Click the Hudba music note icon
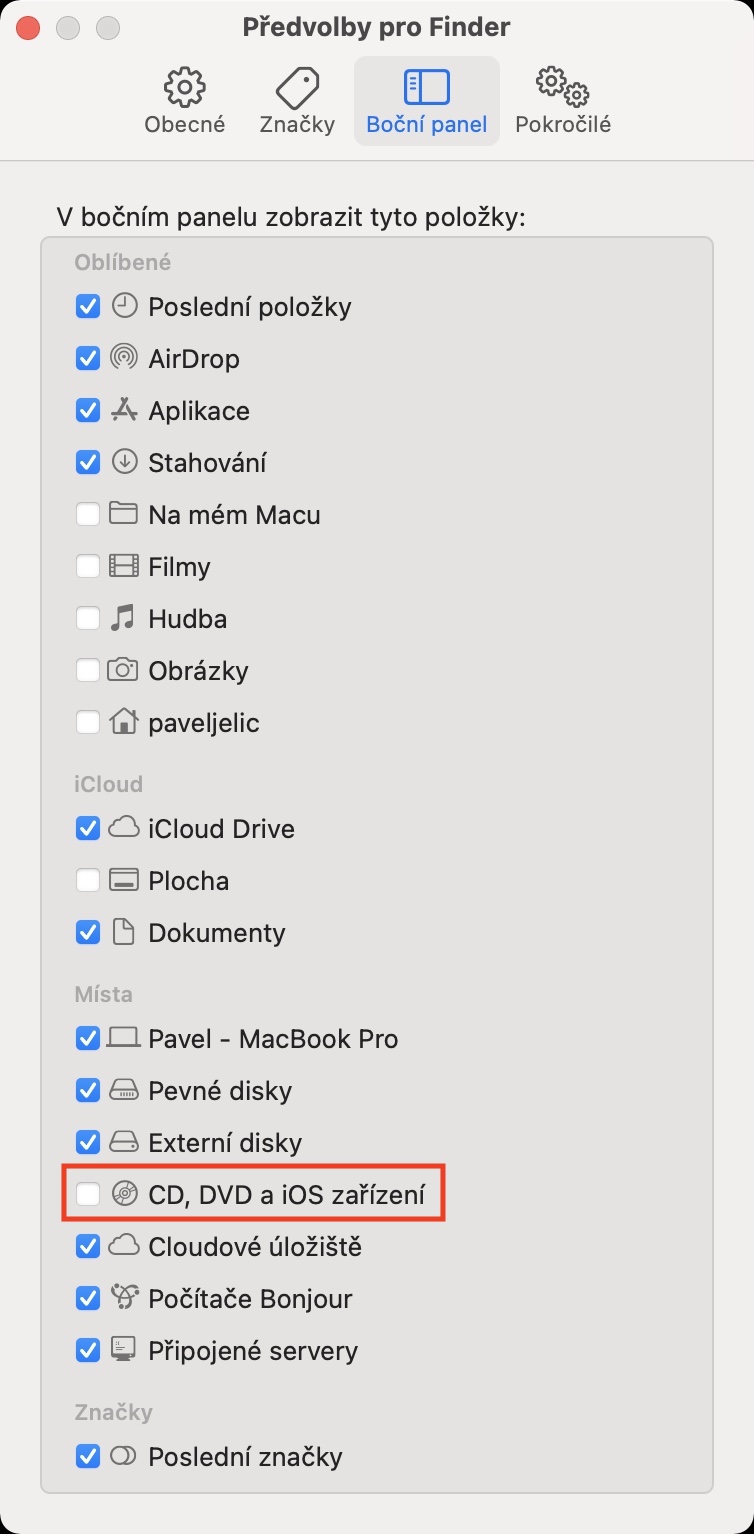 pos(123,618)
